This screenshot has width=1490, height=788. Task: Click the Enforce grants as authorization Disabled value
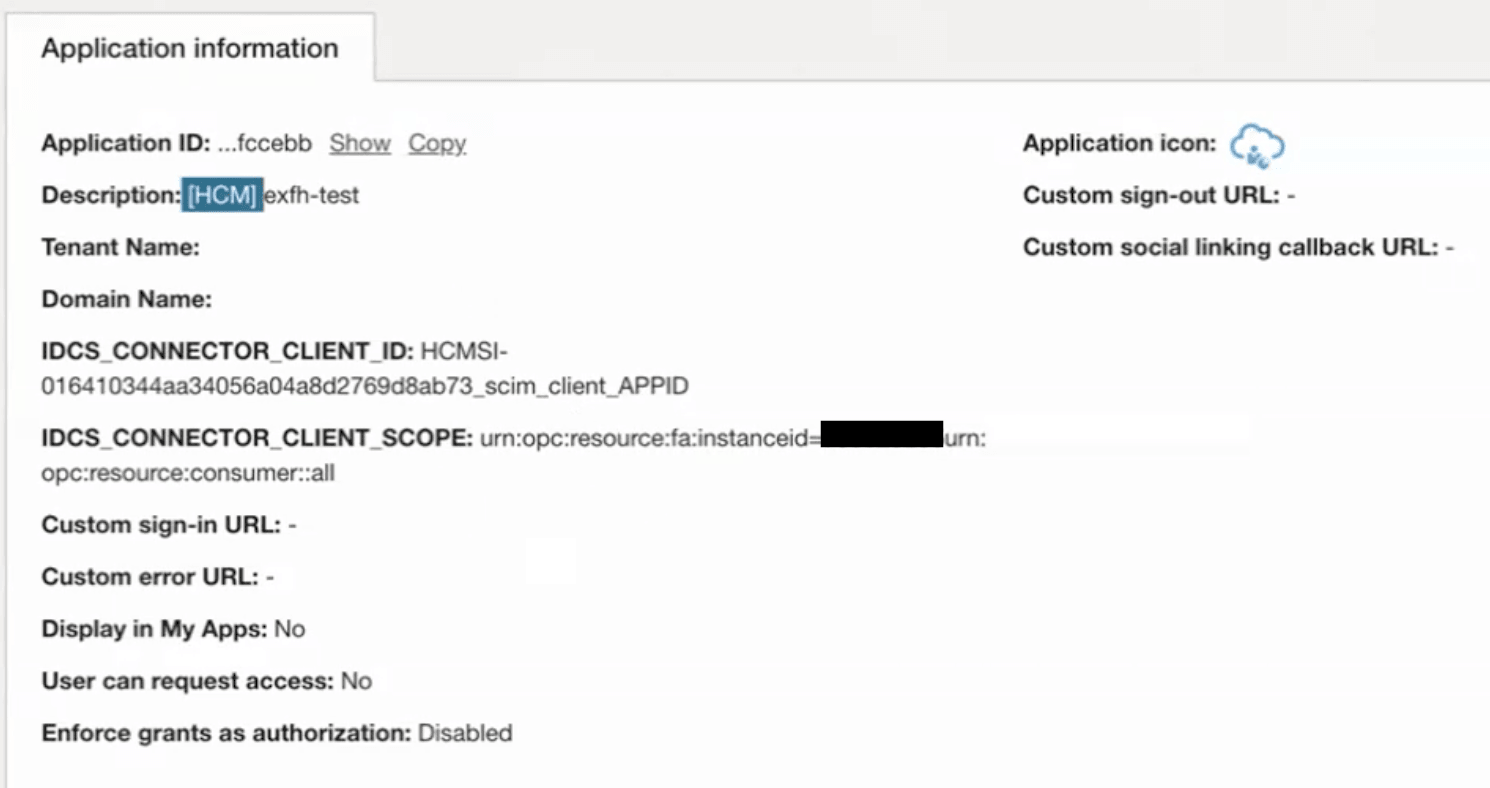466,733
